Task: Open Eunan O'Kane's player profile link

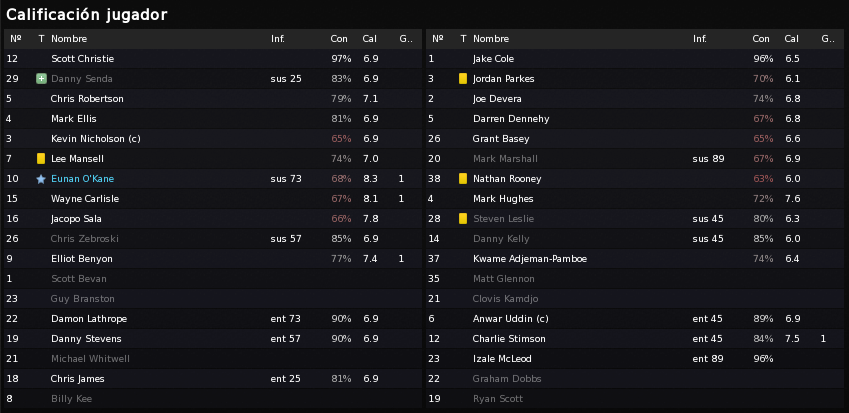Action: [82, 179]
